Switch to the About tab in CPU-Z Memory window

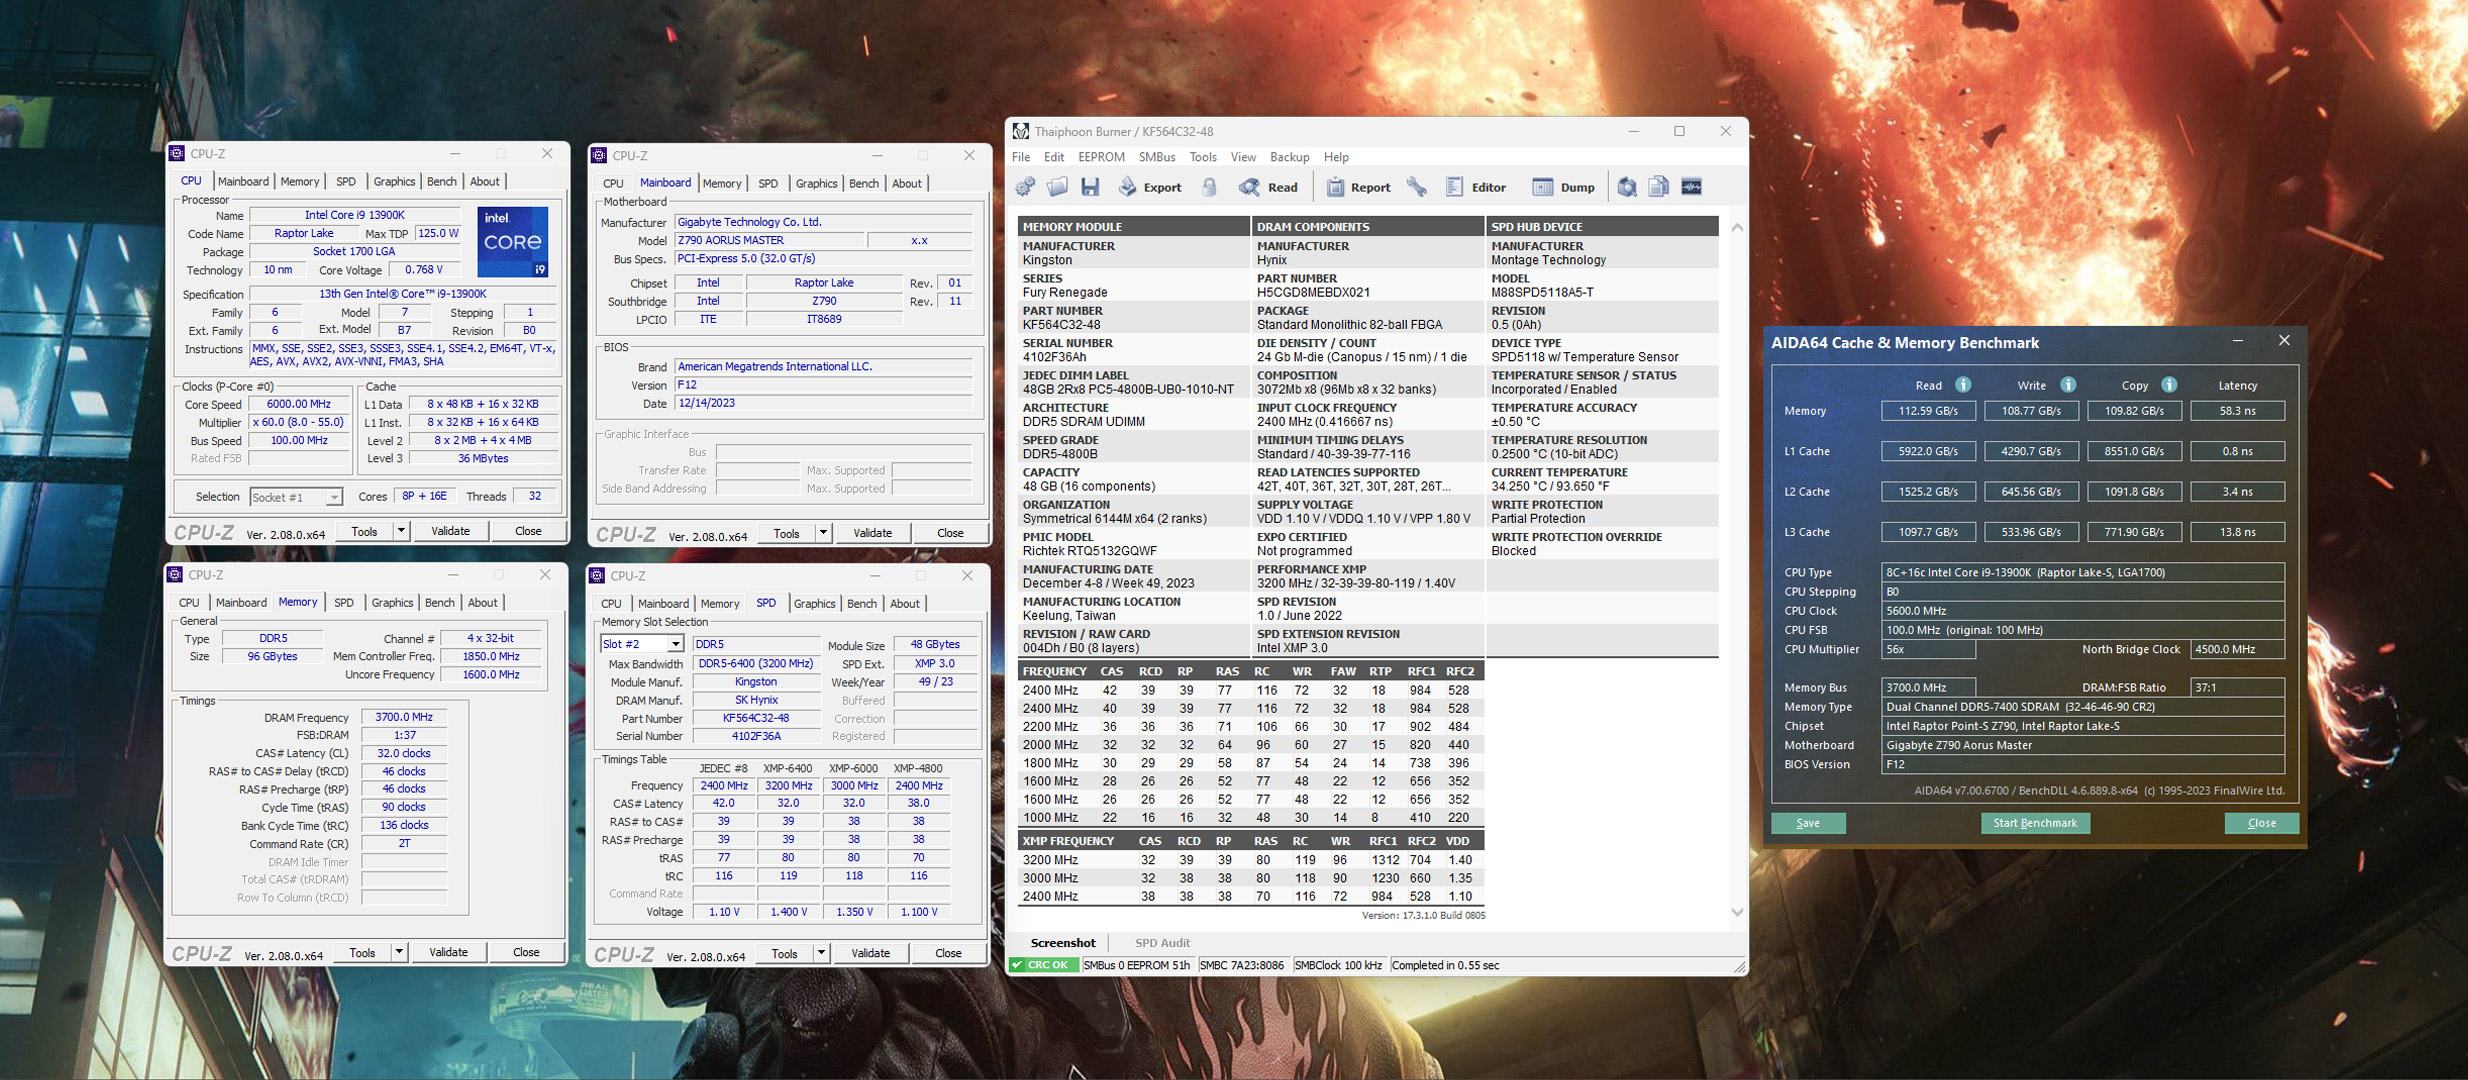point(482,602)
